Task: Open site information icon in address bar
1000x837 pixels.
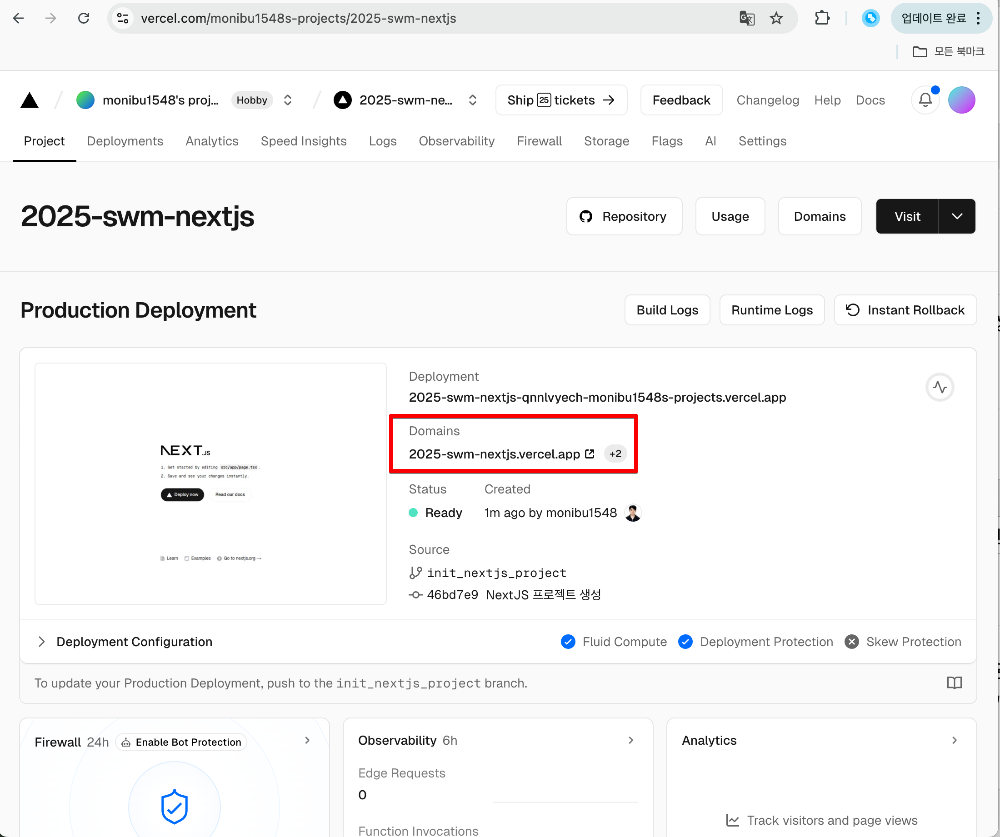Action: (x=122, y=19)
